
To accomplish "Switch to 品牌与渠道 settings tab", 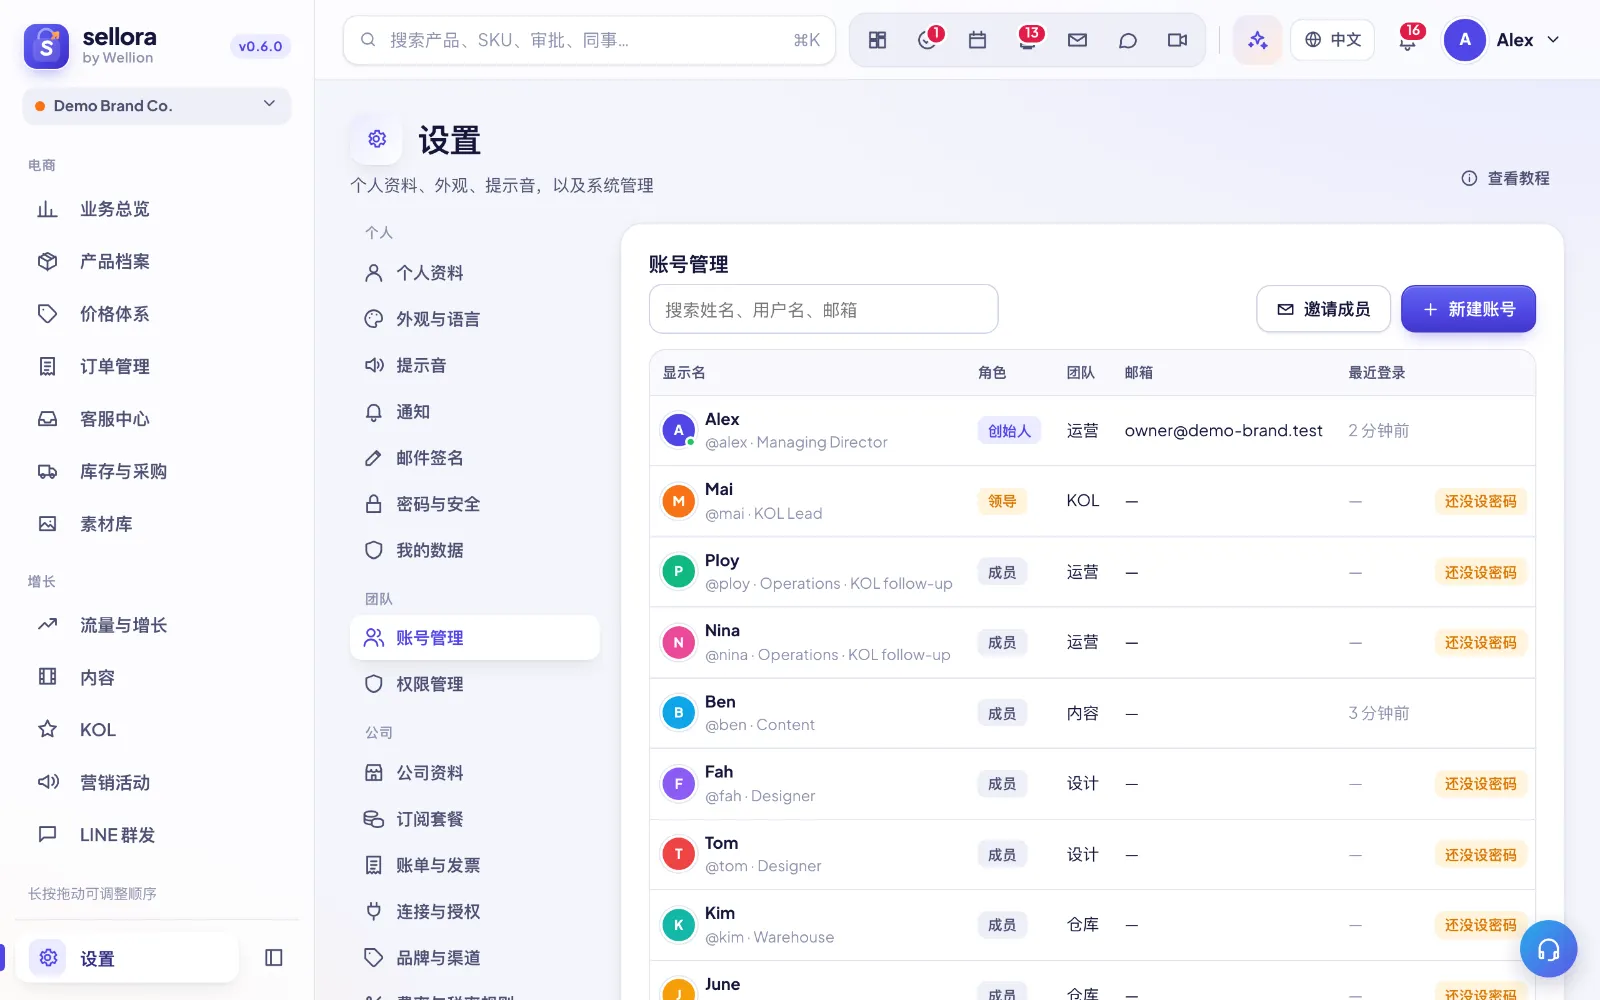I will point(474,958).
